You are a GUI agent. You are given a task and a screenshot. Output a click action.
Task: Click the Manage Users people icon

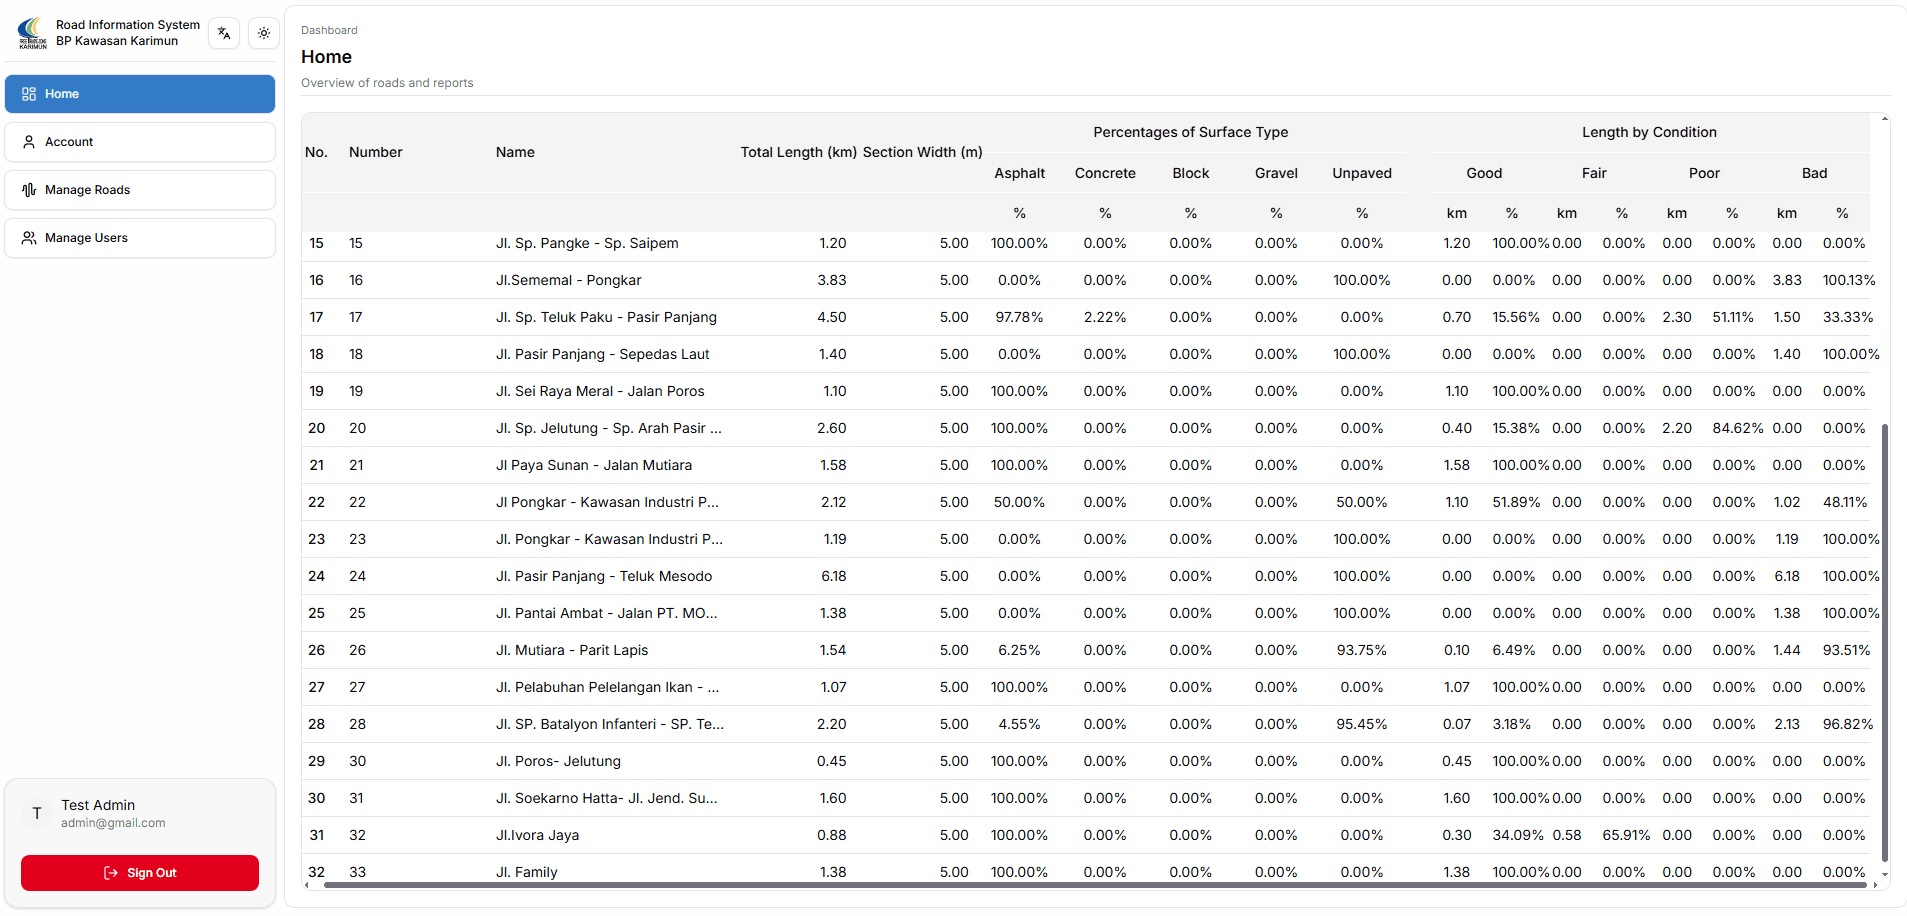tap(28, 237)
